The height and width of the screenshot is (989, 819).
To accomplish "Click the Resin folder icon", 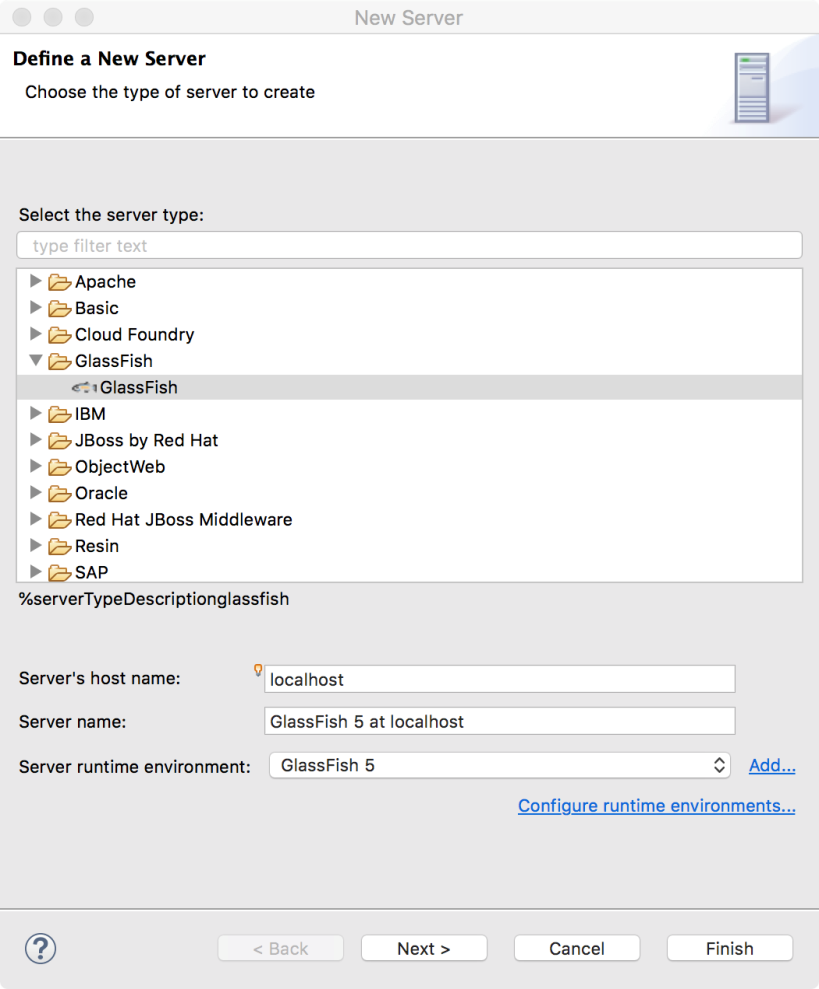I will (x=60, y=546).
